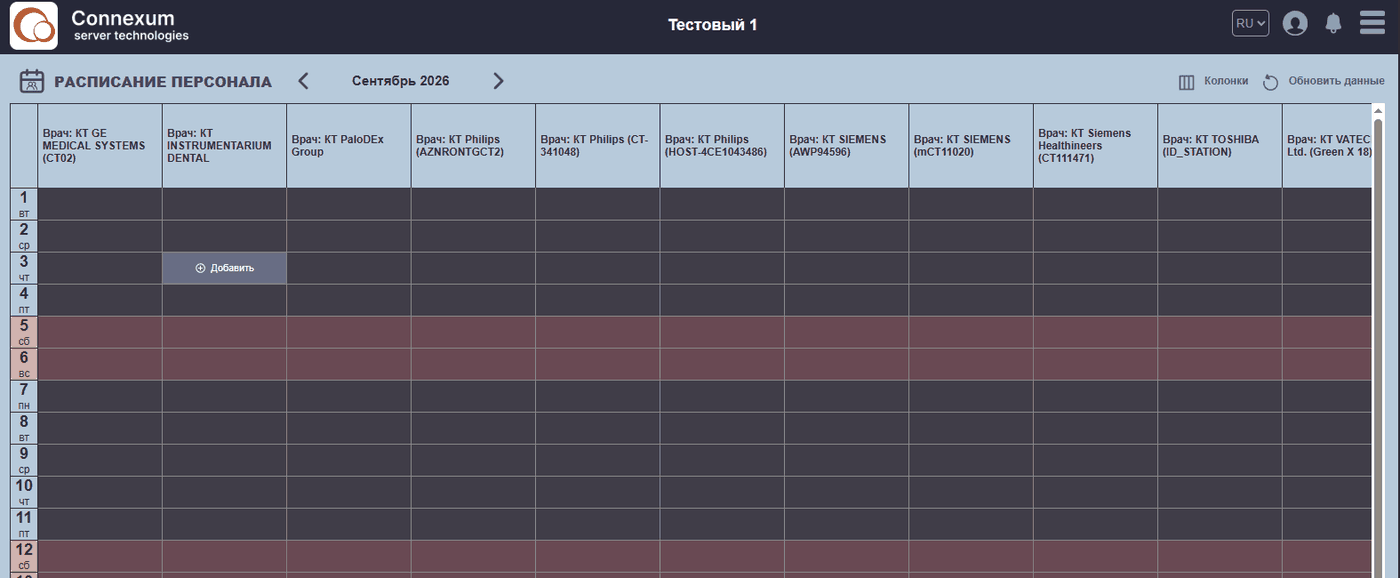Click day 1 cell under KT PaloDEx Group
The image size is (1400, 578).
pos(349,204)
